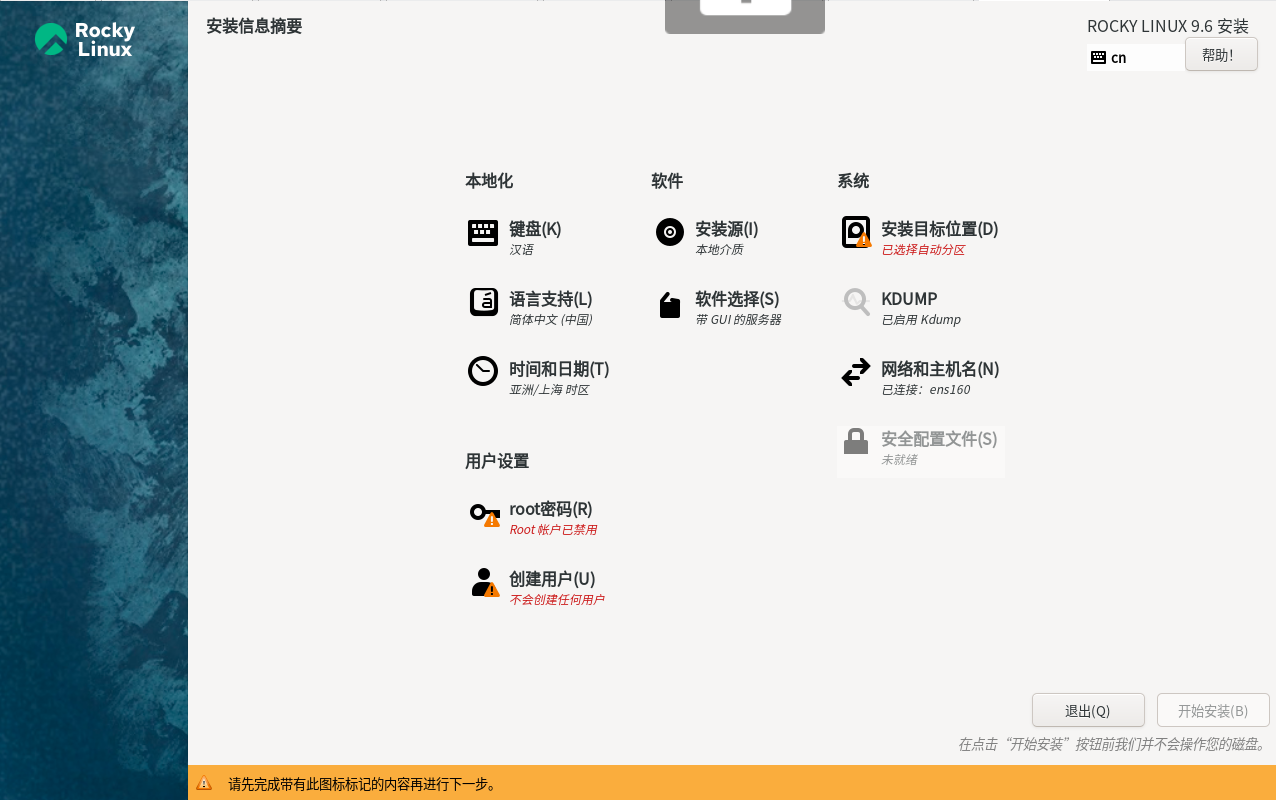Click the 帮助! button
Screen dimensions: 1276x800
coord(1221,54)
